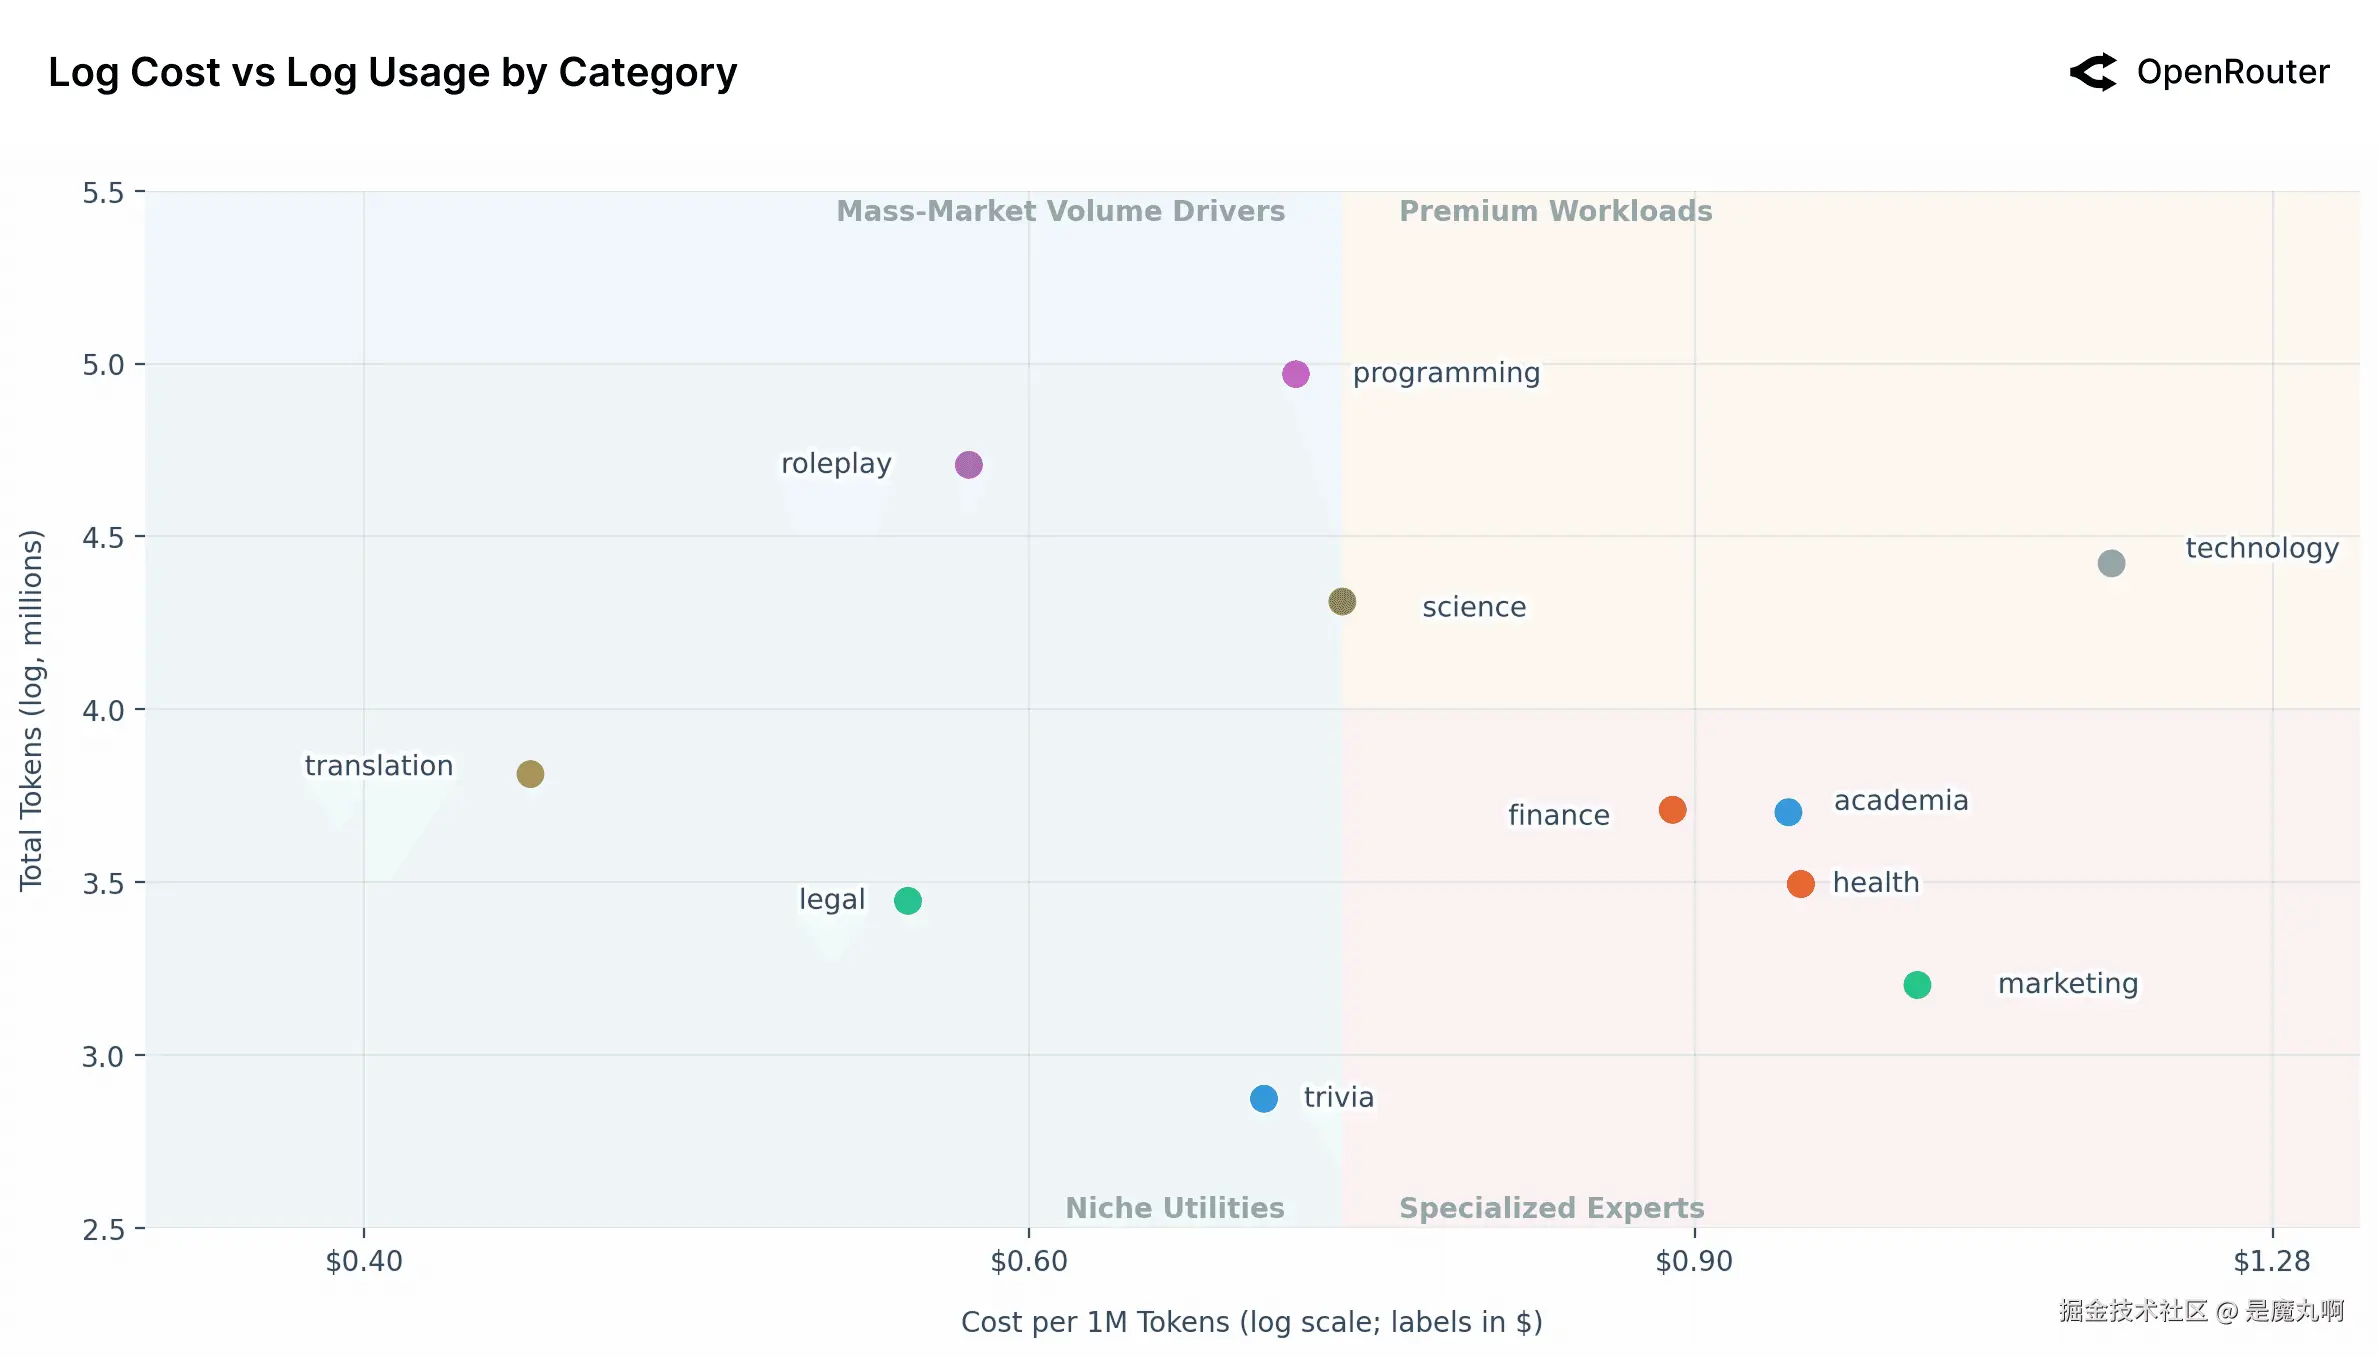Click the Cost per 1M Tokens axis title

coord(1251,1322)
